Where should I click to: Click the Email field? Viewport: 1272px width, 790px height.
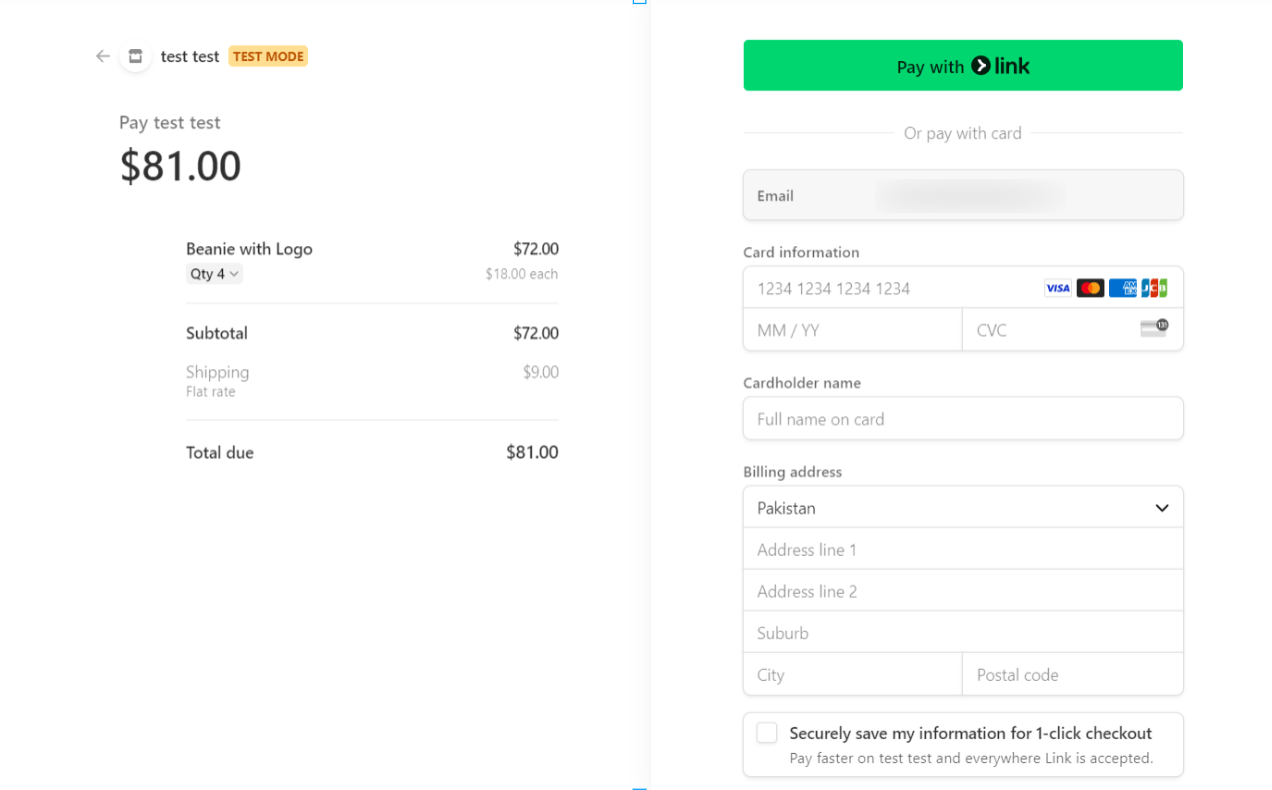962,195
